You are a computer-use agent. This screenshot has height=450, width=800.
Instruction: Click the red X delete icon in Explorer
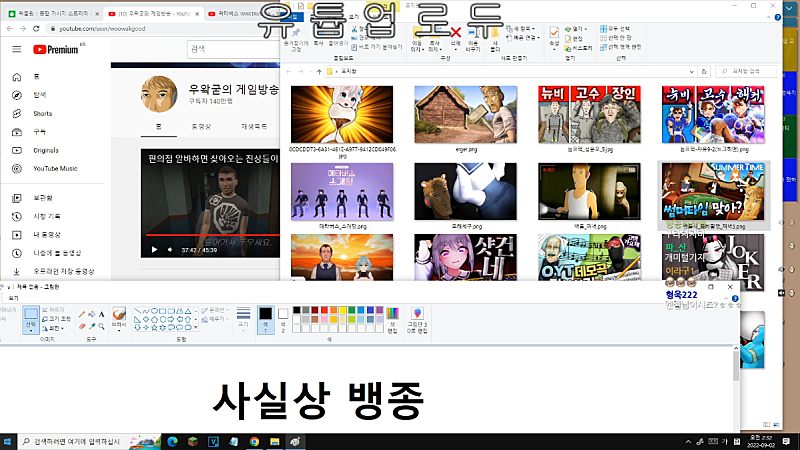(x=456, y=33)
